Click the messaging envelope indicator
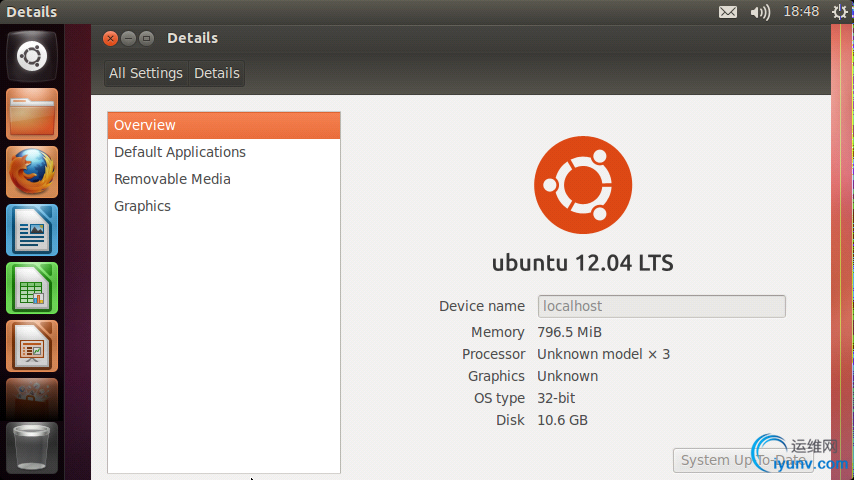The image size is (854, 480). (x=727, y=12)
